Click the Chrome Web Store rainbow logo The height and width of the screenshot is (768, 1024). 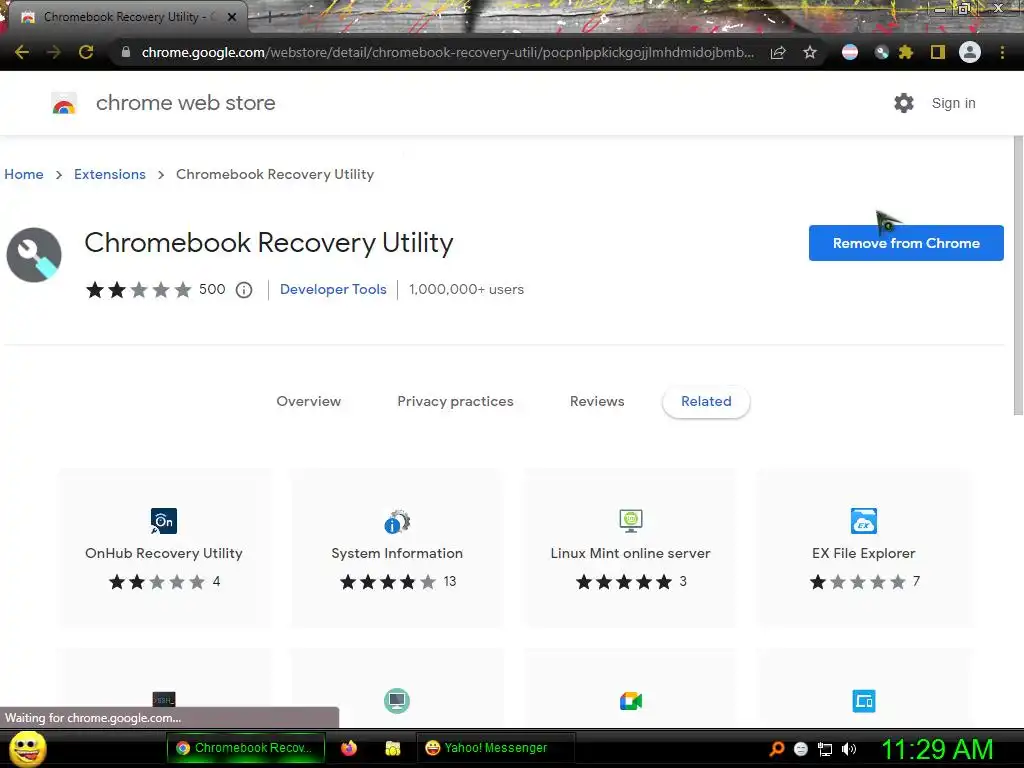point(64,103)
